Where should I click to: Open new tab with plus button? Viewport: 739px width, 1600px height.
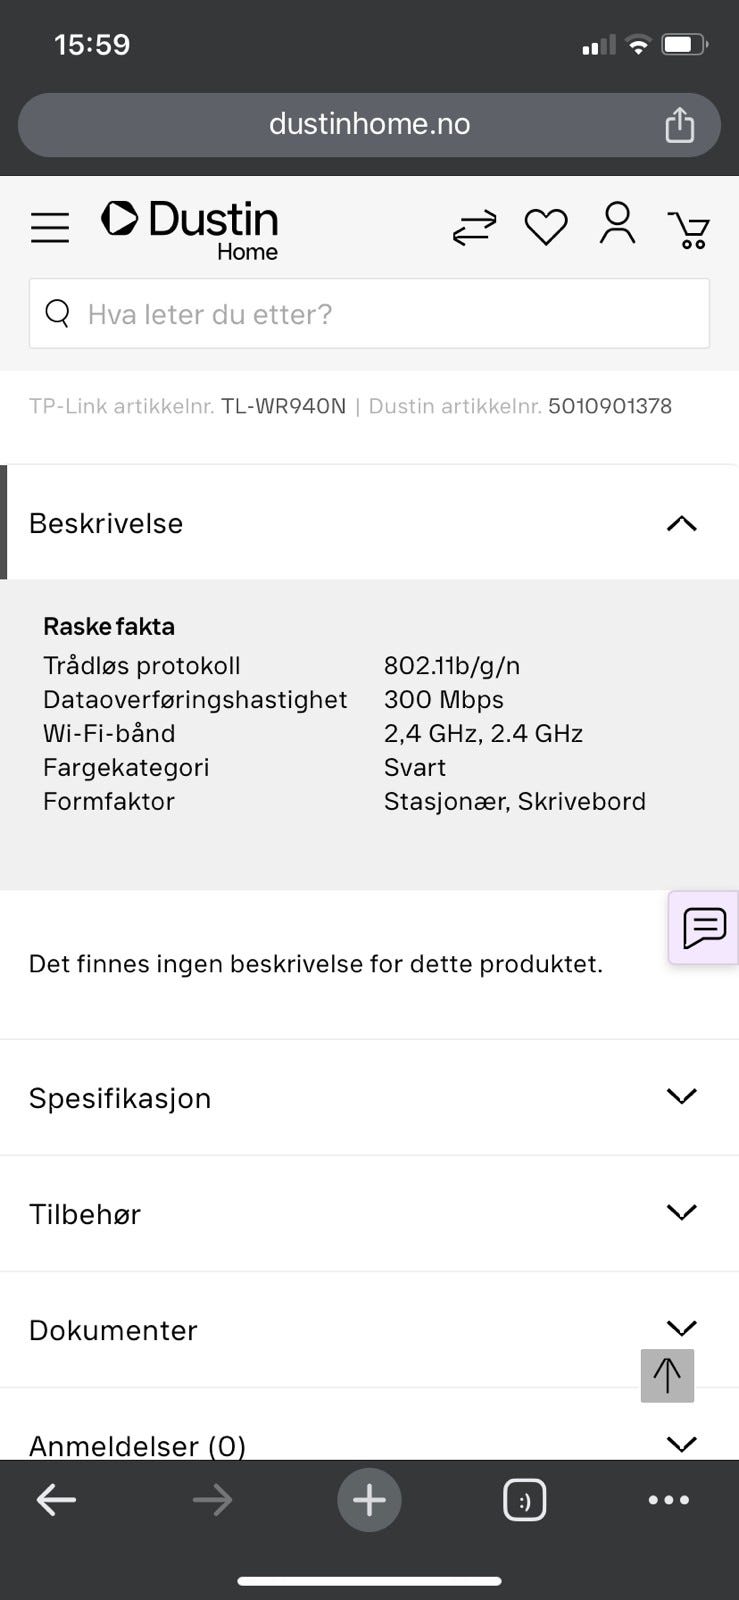coord(369,1499)
